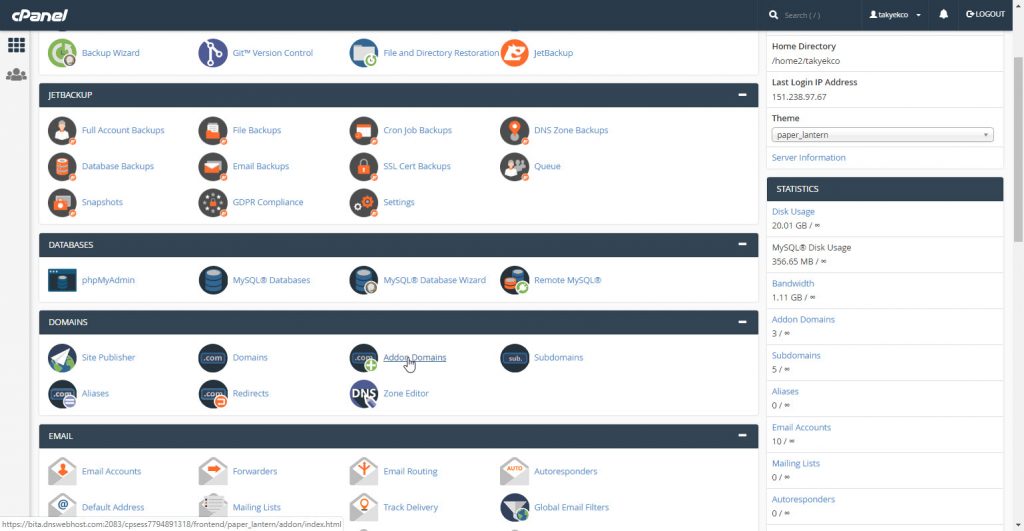Open the Redirects icon
The height and width of the screenshot is (531, 1024).
(213, 394)
